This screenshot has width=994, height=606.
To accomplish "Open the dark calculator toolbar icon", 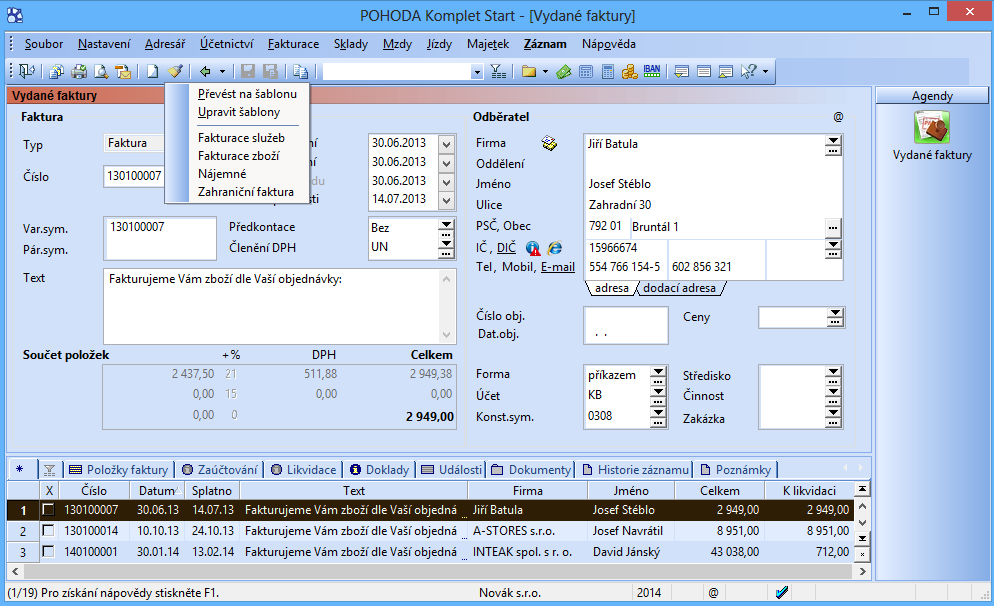I will click(607, 72).
